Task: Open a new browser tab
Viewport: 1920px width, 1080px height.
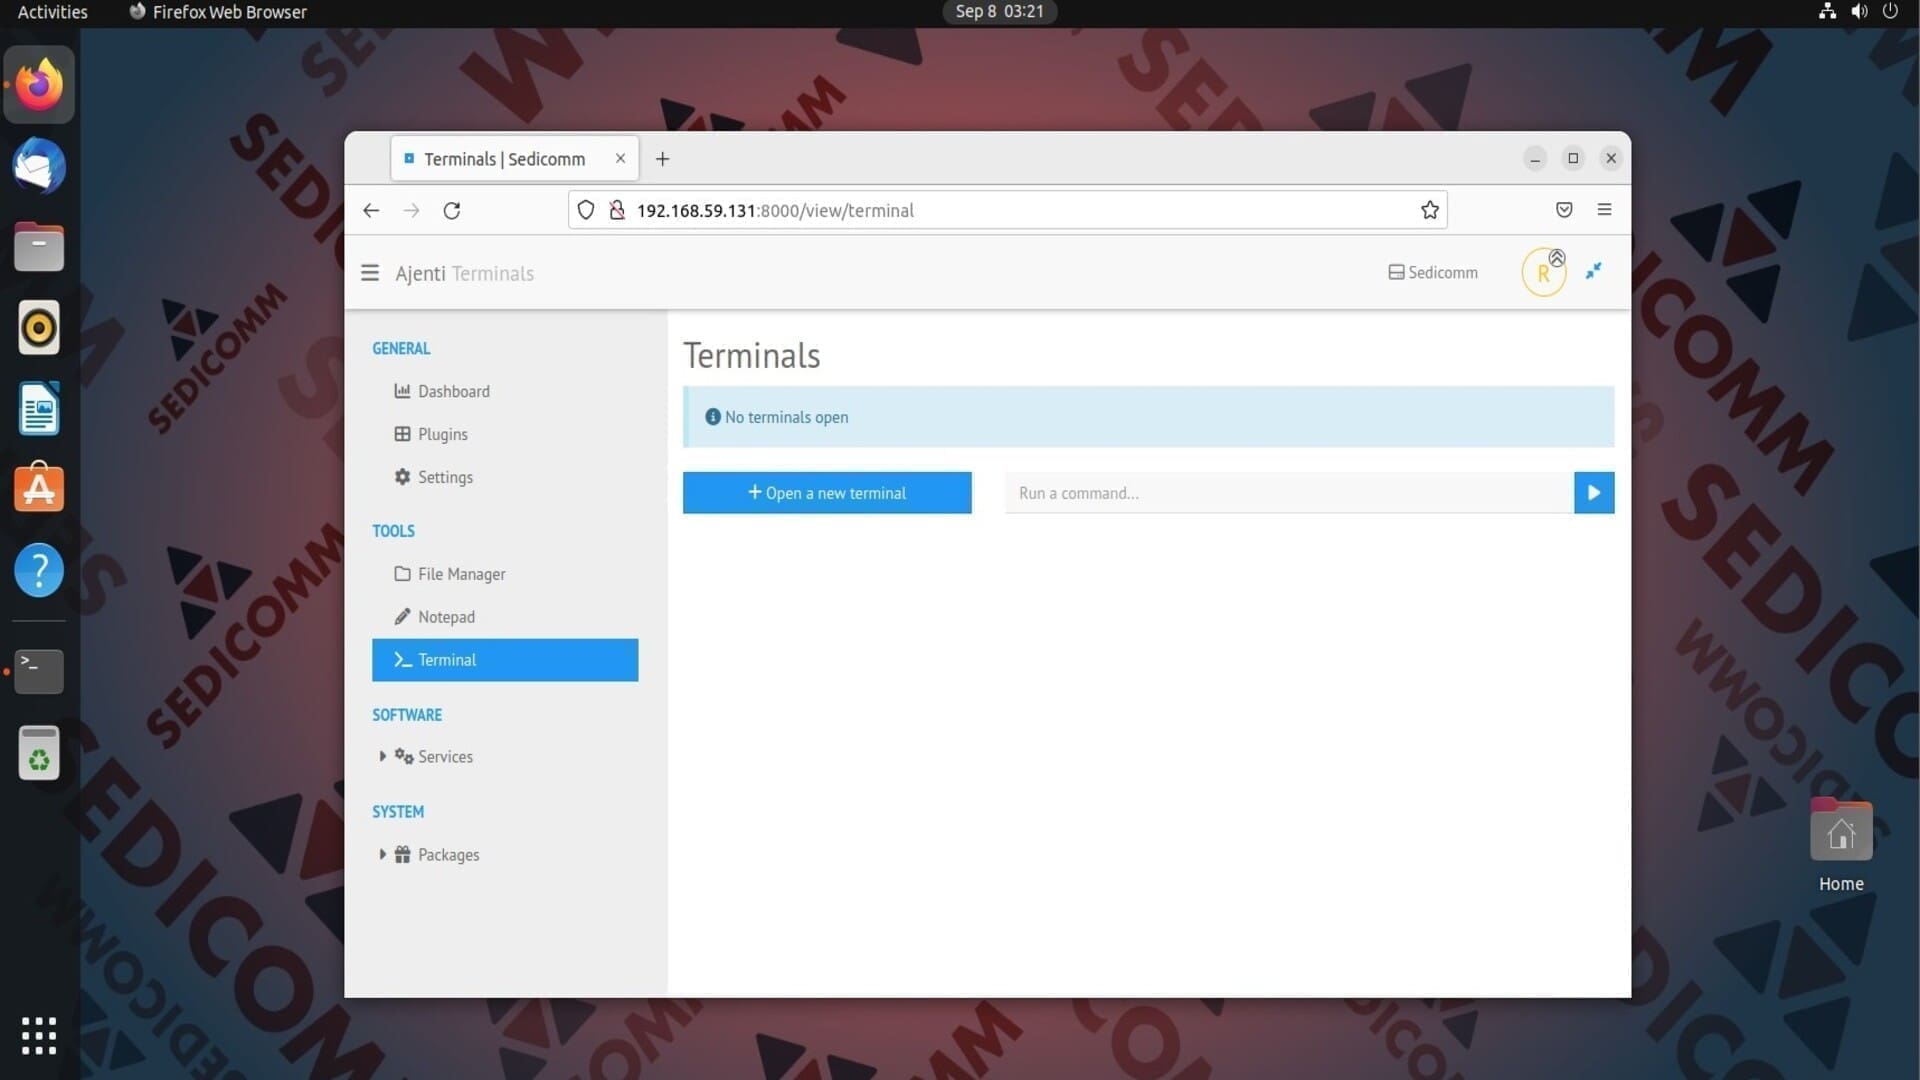Action: [x=662, y=159]
